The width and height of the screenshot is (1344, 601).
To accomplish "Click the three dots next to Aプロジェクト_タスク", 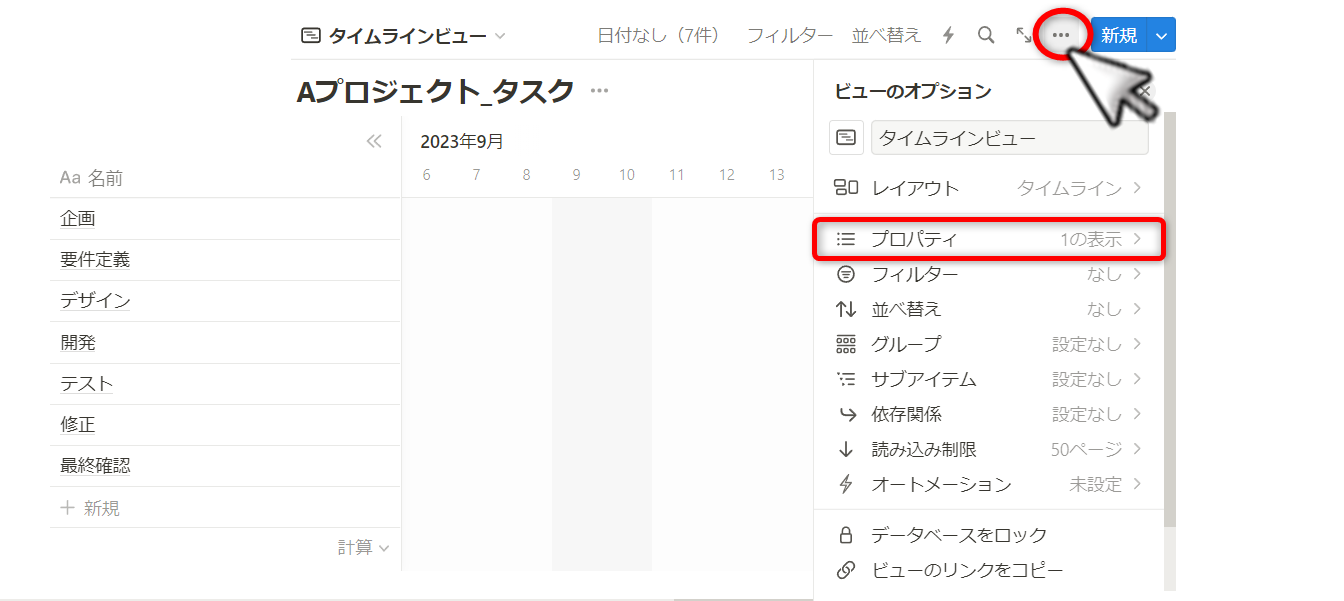I will (599, 91).
